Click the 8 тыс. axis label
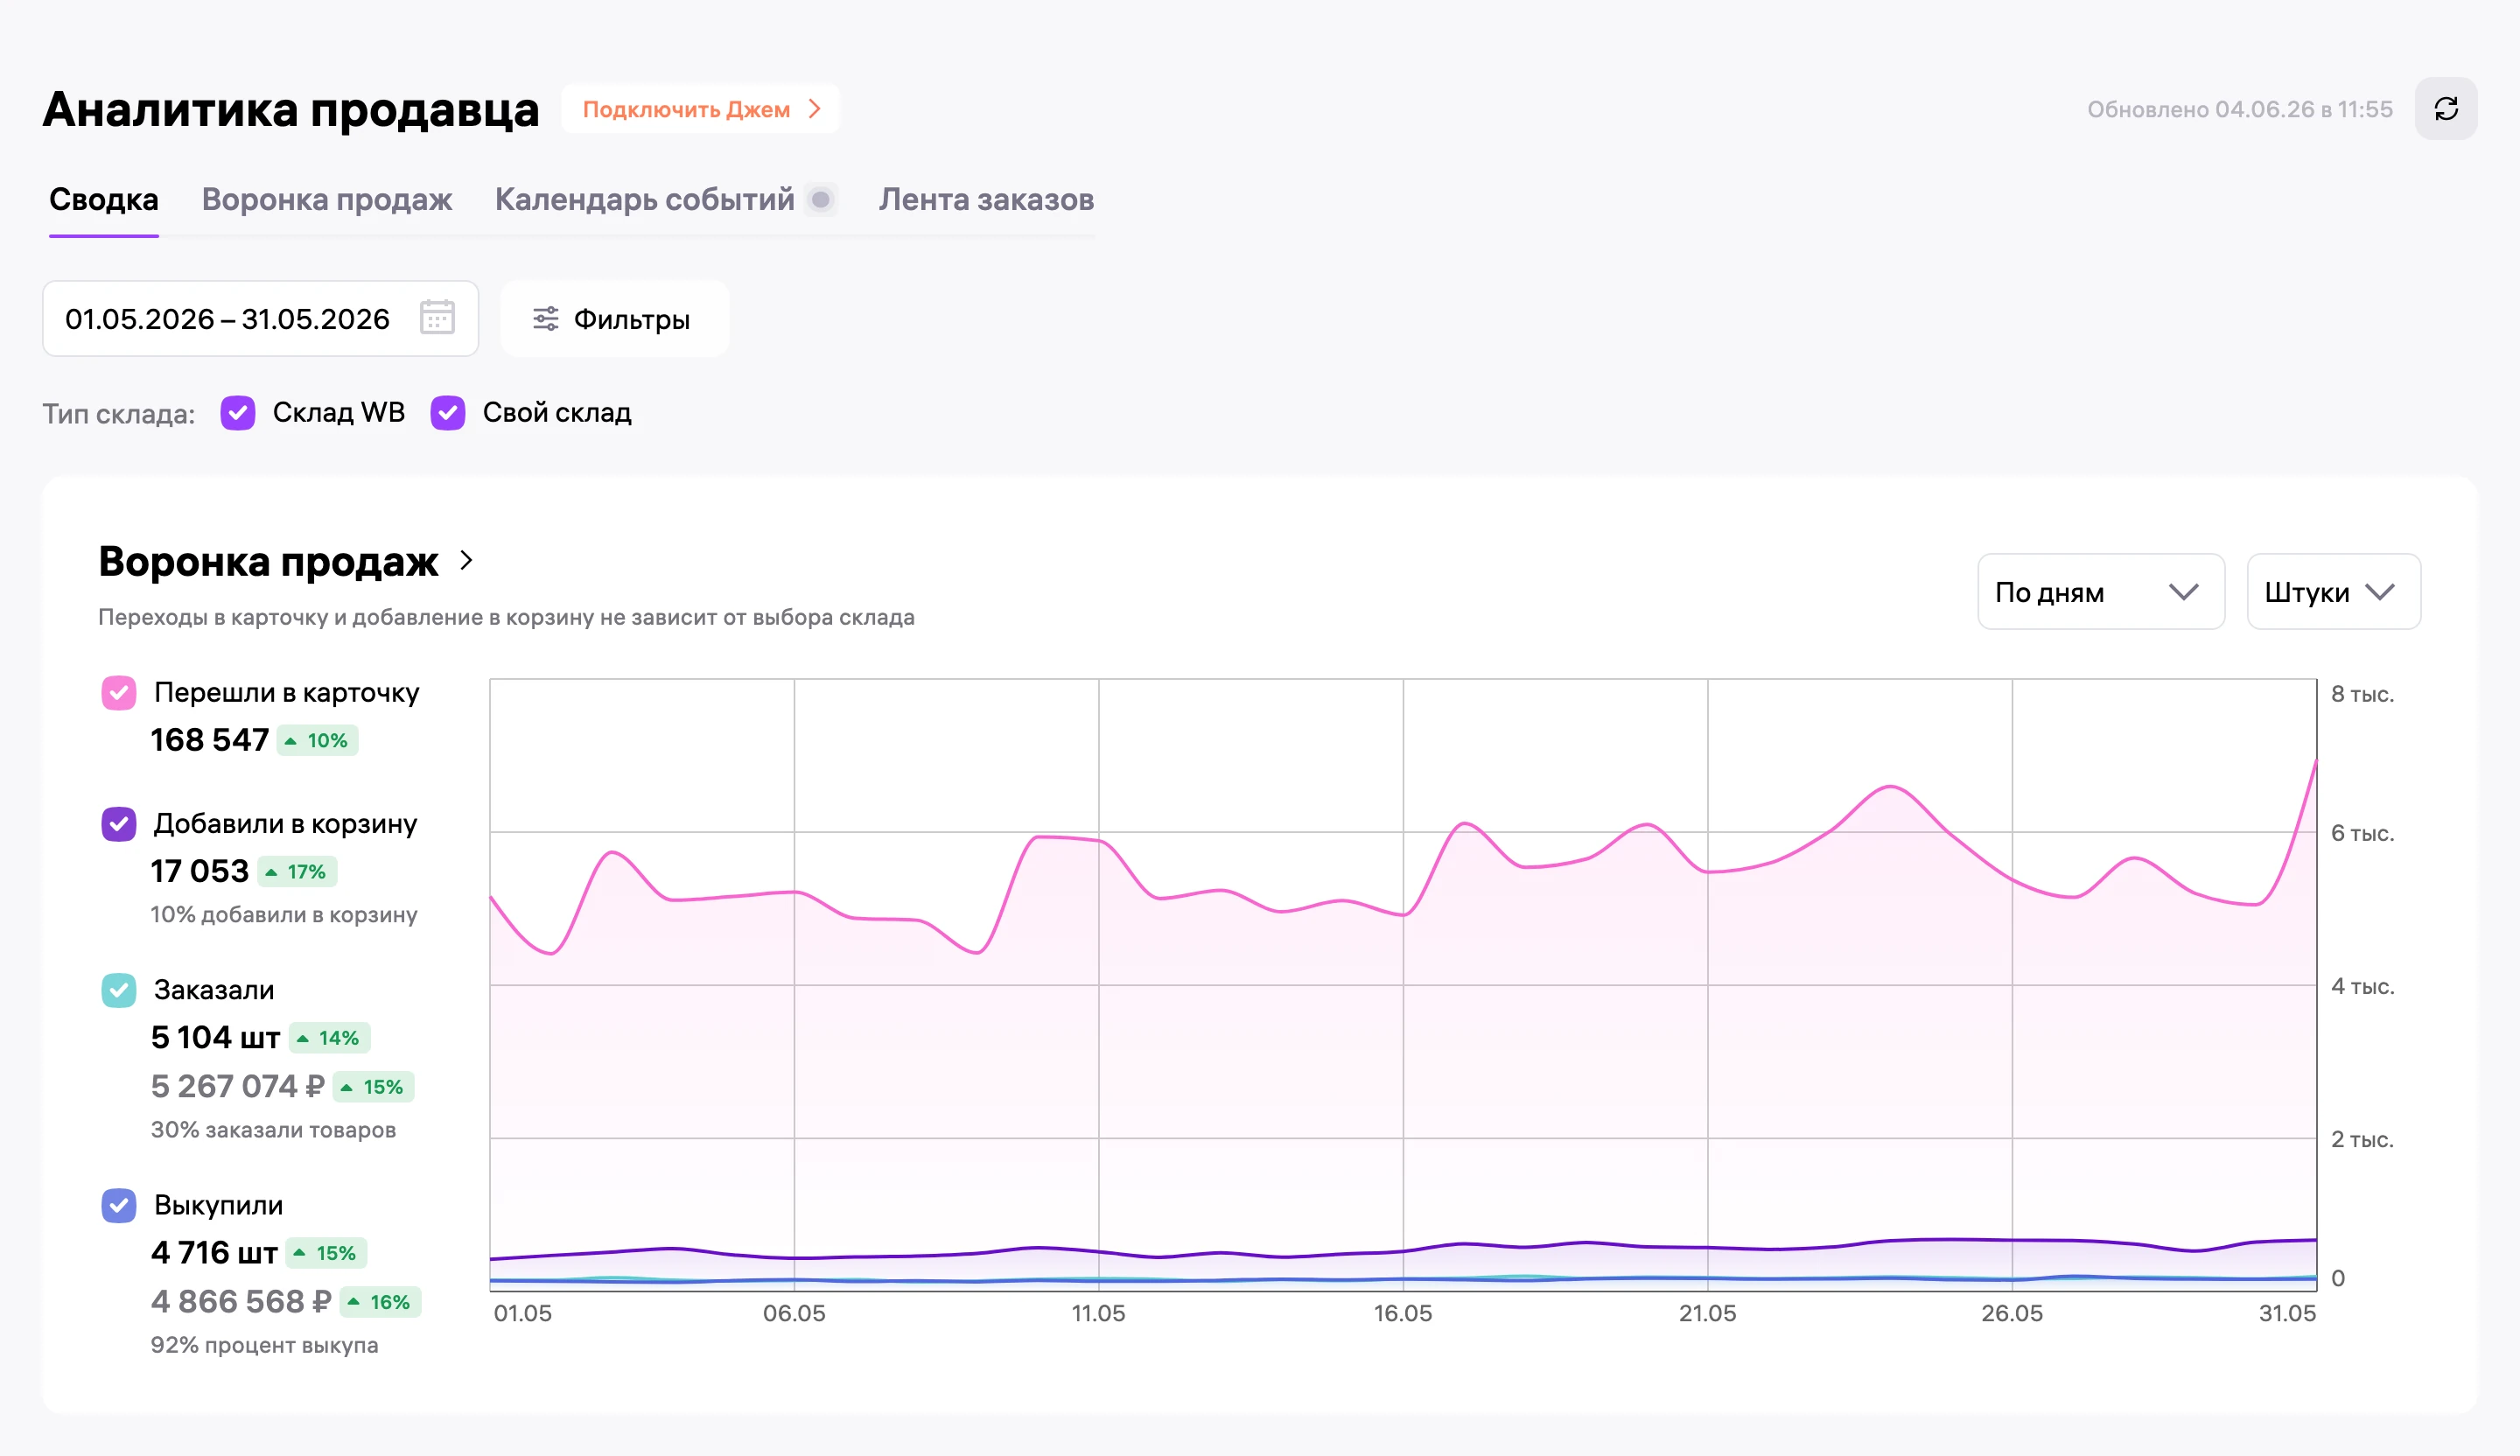The height and width of the screenshot is (1456, 2520). [x=2363, y=694]
